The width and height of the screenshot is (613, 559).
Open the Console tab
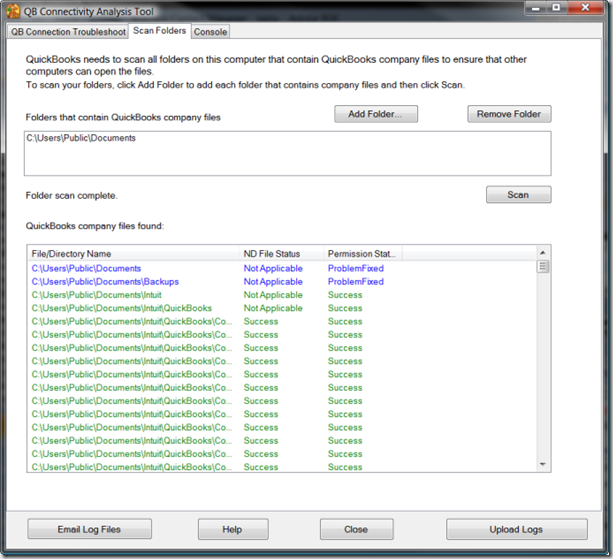(210, 32)
